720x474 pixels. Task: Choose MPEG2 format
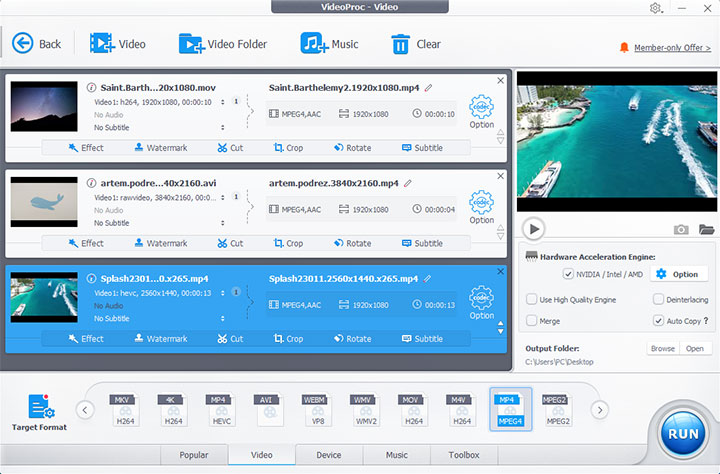(556, 409)
